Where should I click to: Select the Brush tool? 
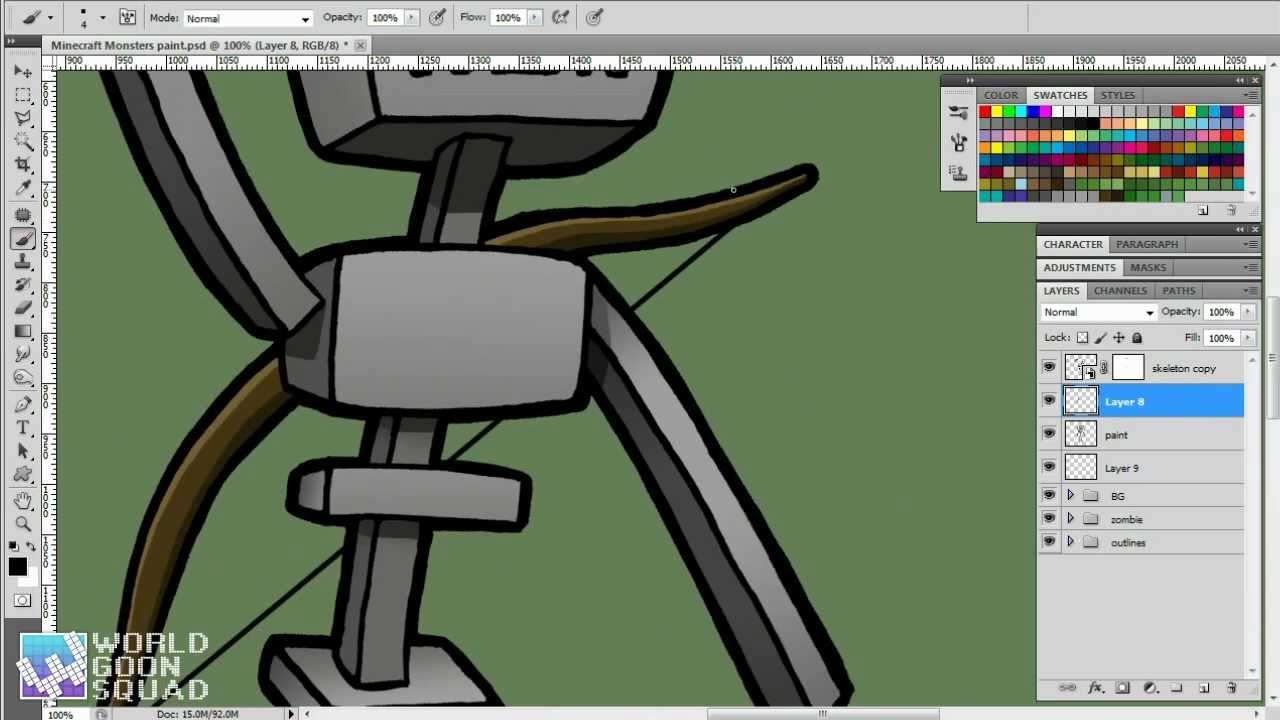[x=24, y=238]
